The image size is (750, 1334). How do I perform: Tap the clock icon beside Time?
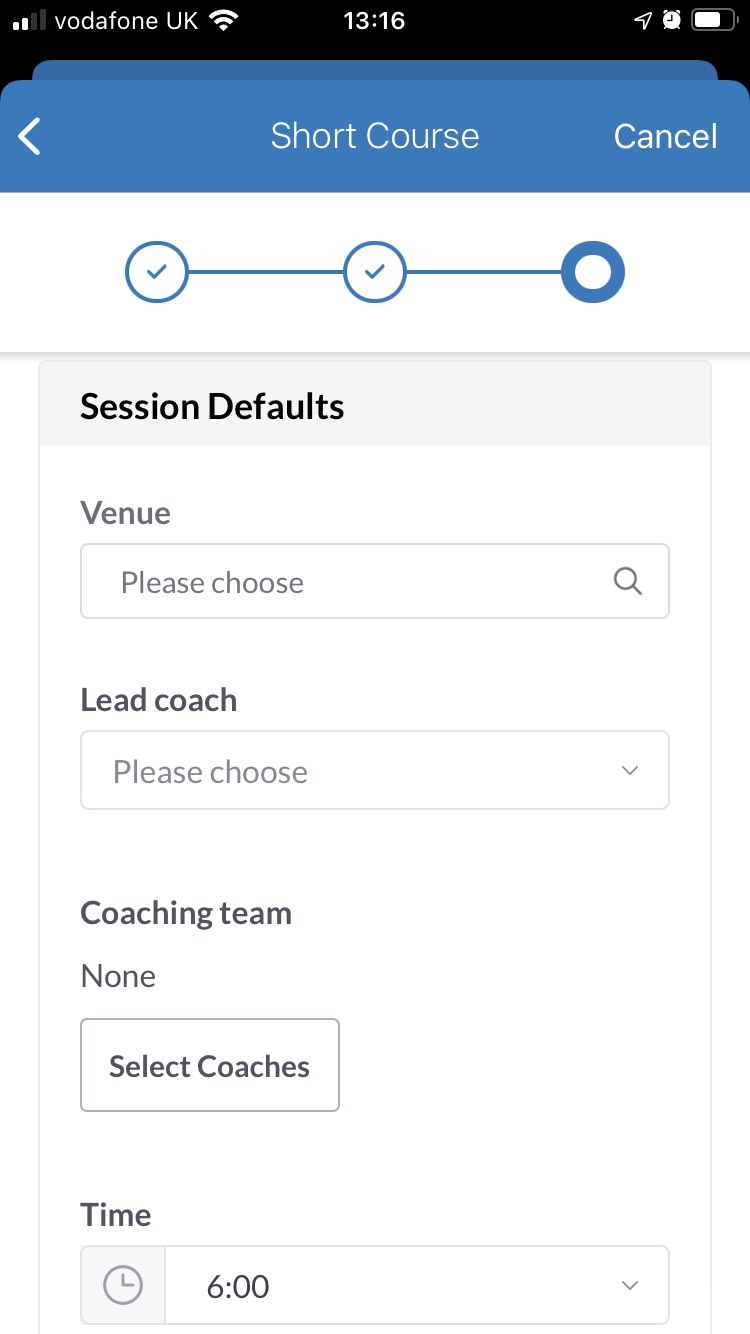[x=123, y=1285]
